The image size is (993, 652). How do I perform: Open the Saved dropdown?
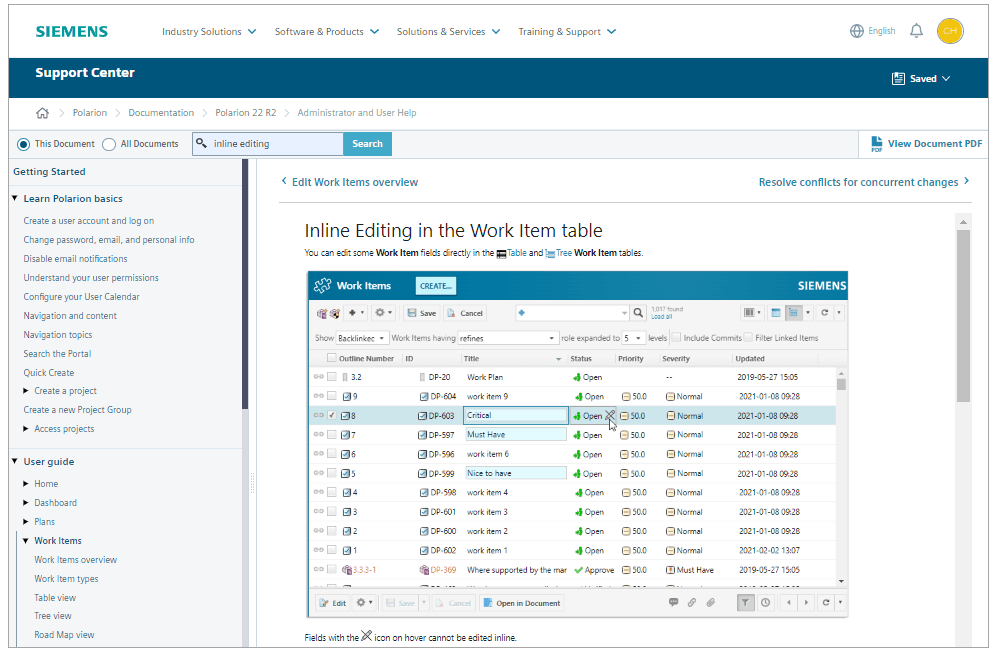coord(921,79)
